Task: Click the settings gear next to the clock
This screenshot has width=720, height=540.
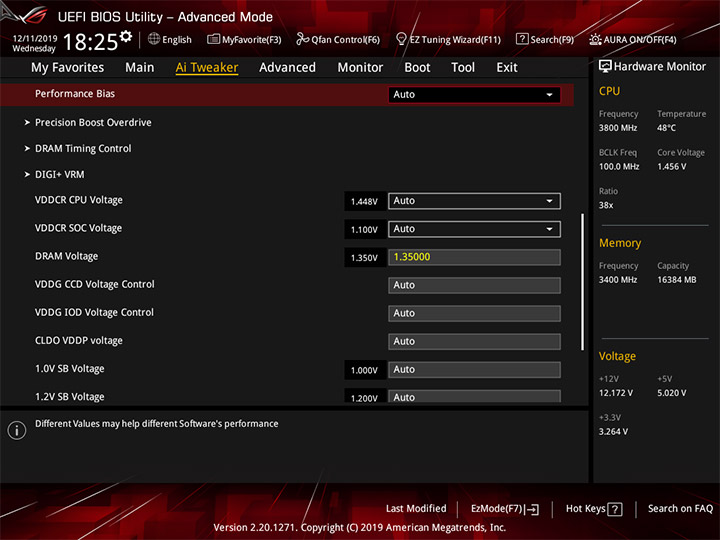Action: (x=126, y=36)
